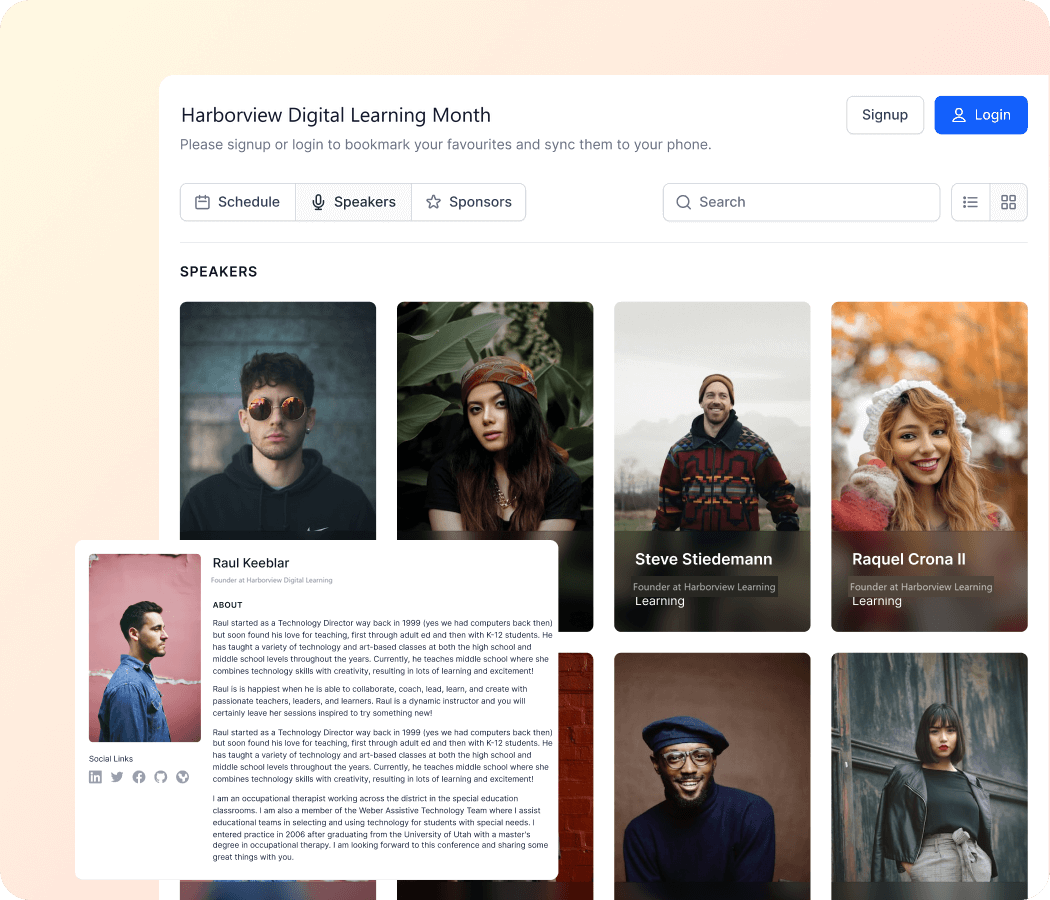Click the "SPEAKERS" section heading
1050x900 pixels.
218,272
